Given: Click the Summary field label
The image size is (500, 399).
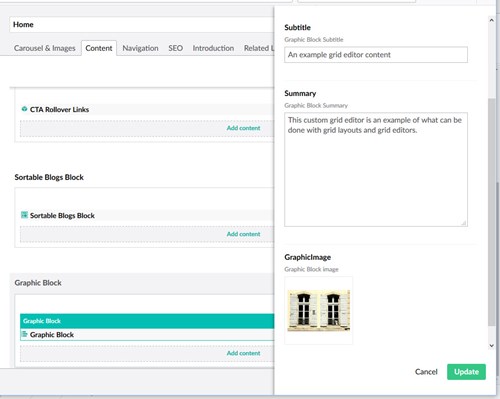Looking at the screenshot, I should tap(300, 93).
